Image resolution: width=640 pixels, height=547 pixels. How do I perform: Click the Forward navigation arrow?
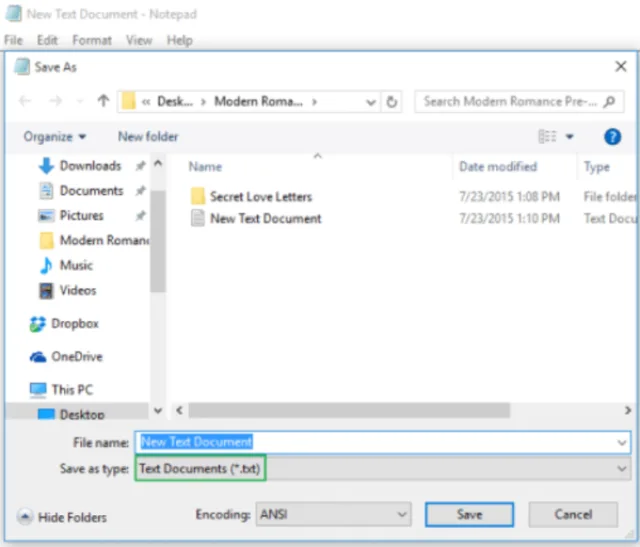[x=56, y=101]
